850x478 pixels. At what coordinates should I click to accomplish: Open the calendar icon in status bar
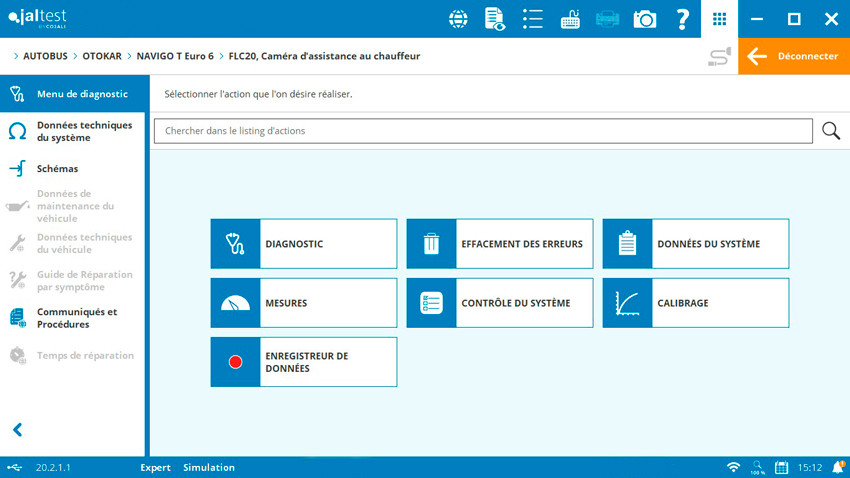(781, 467)
